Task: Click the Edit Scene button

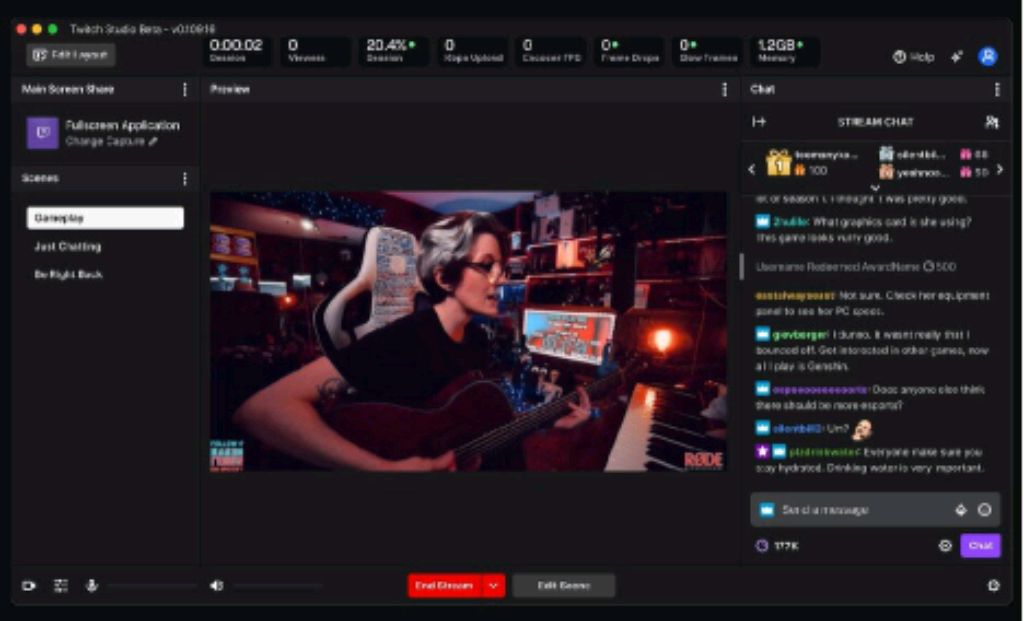Action: click(x=564, y=586)
